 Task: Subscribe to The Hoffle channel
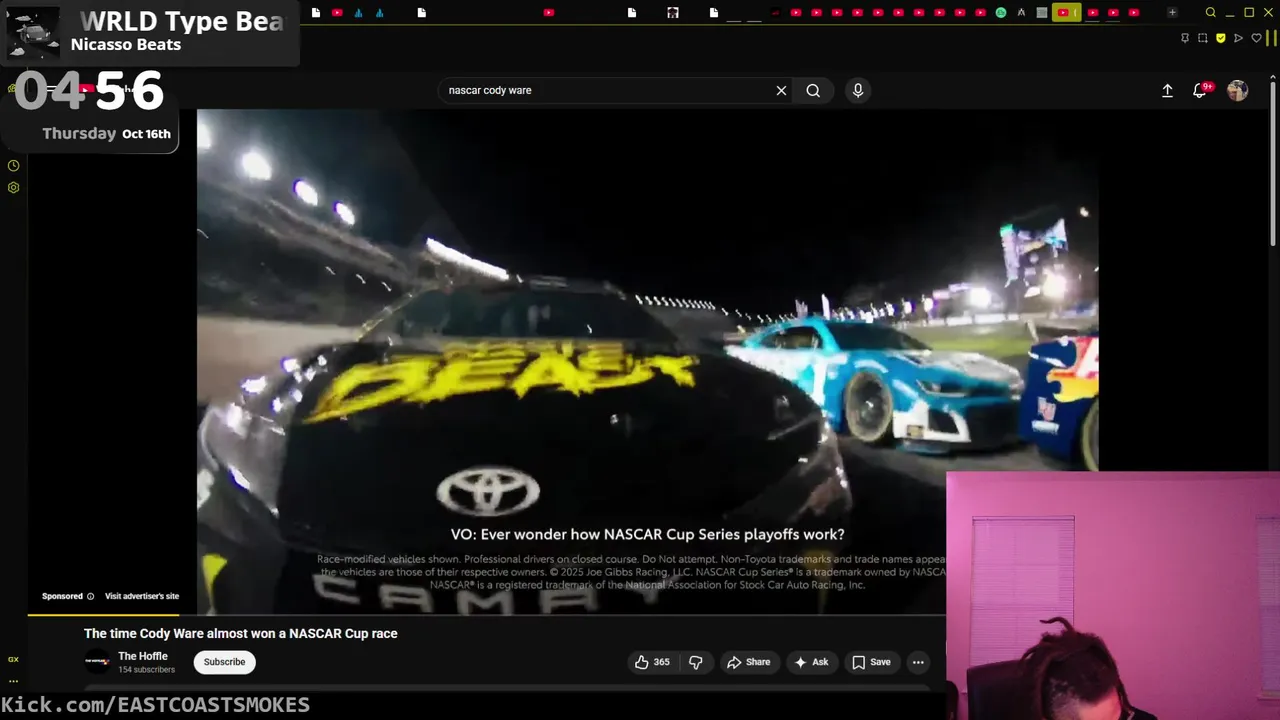coord(224,662)
